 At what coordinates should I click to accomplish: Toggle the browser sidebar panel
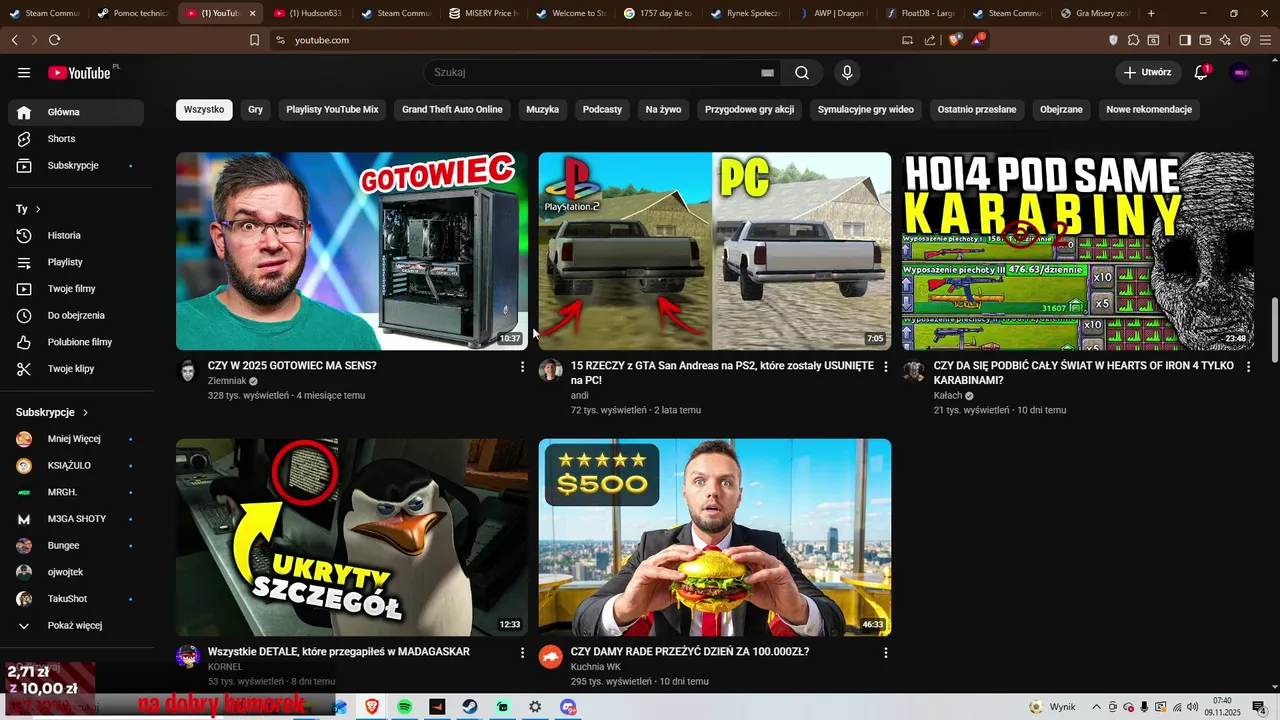tap(1185, 40)
